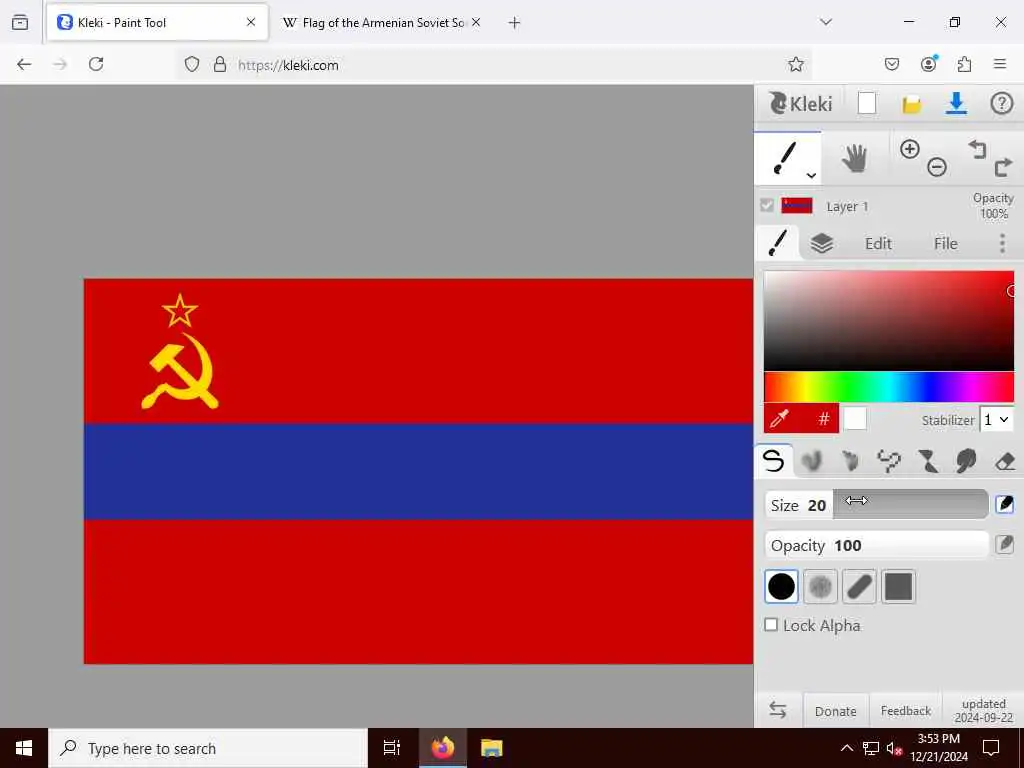Image resolution: width=1024 pixels, height=768 pixels.
Task: Create a new image with blank page icon
Action: coord(867,103)
